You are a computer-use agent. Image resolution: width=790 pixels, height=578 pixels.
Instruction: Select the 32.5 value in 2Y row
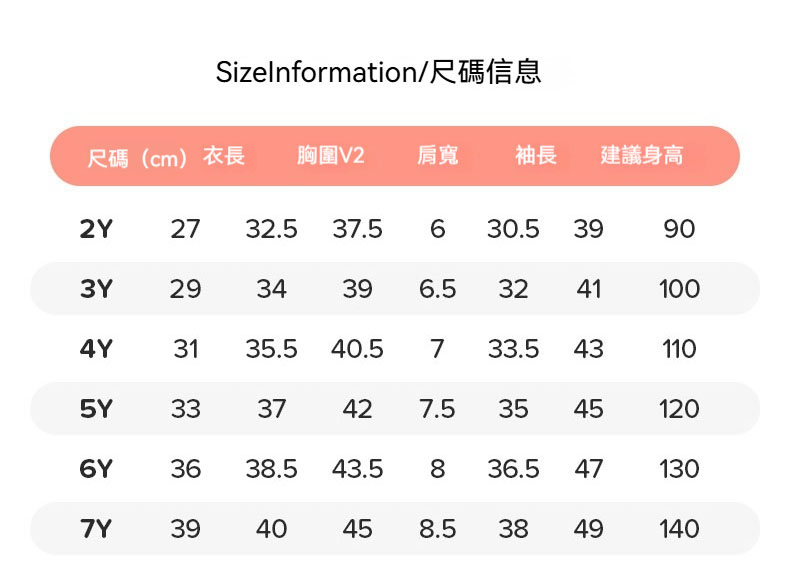tap(271, 229)
